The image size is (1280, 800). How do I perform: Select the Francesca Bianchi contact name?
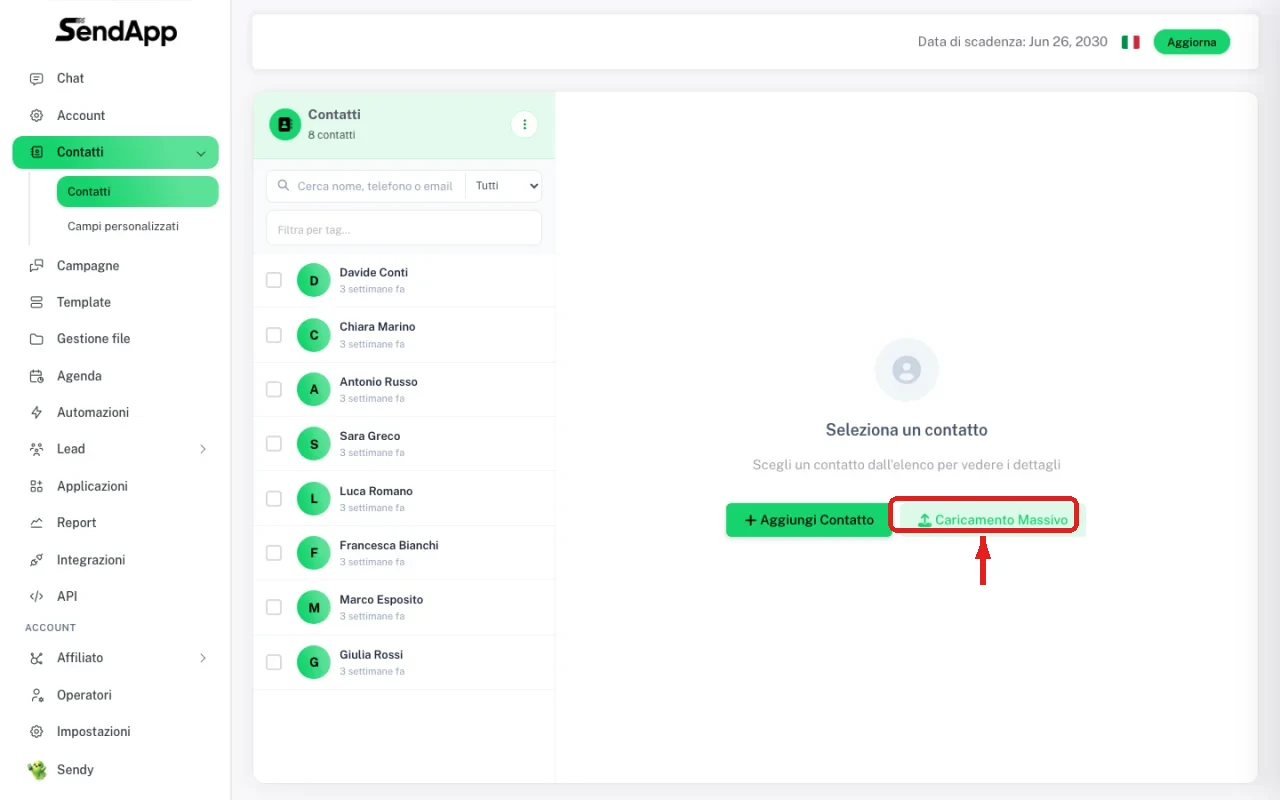point(389,545)
